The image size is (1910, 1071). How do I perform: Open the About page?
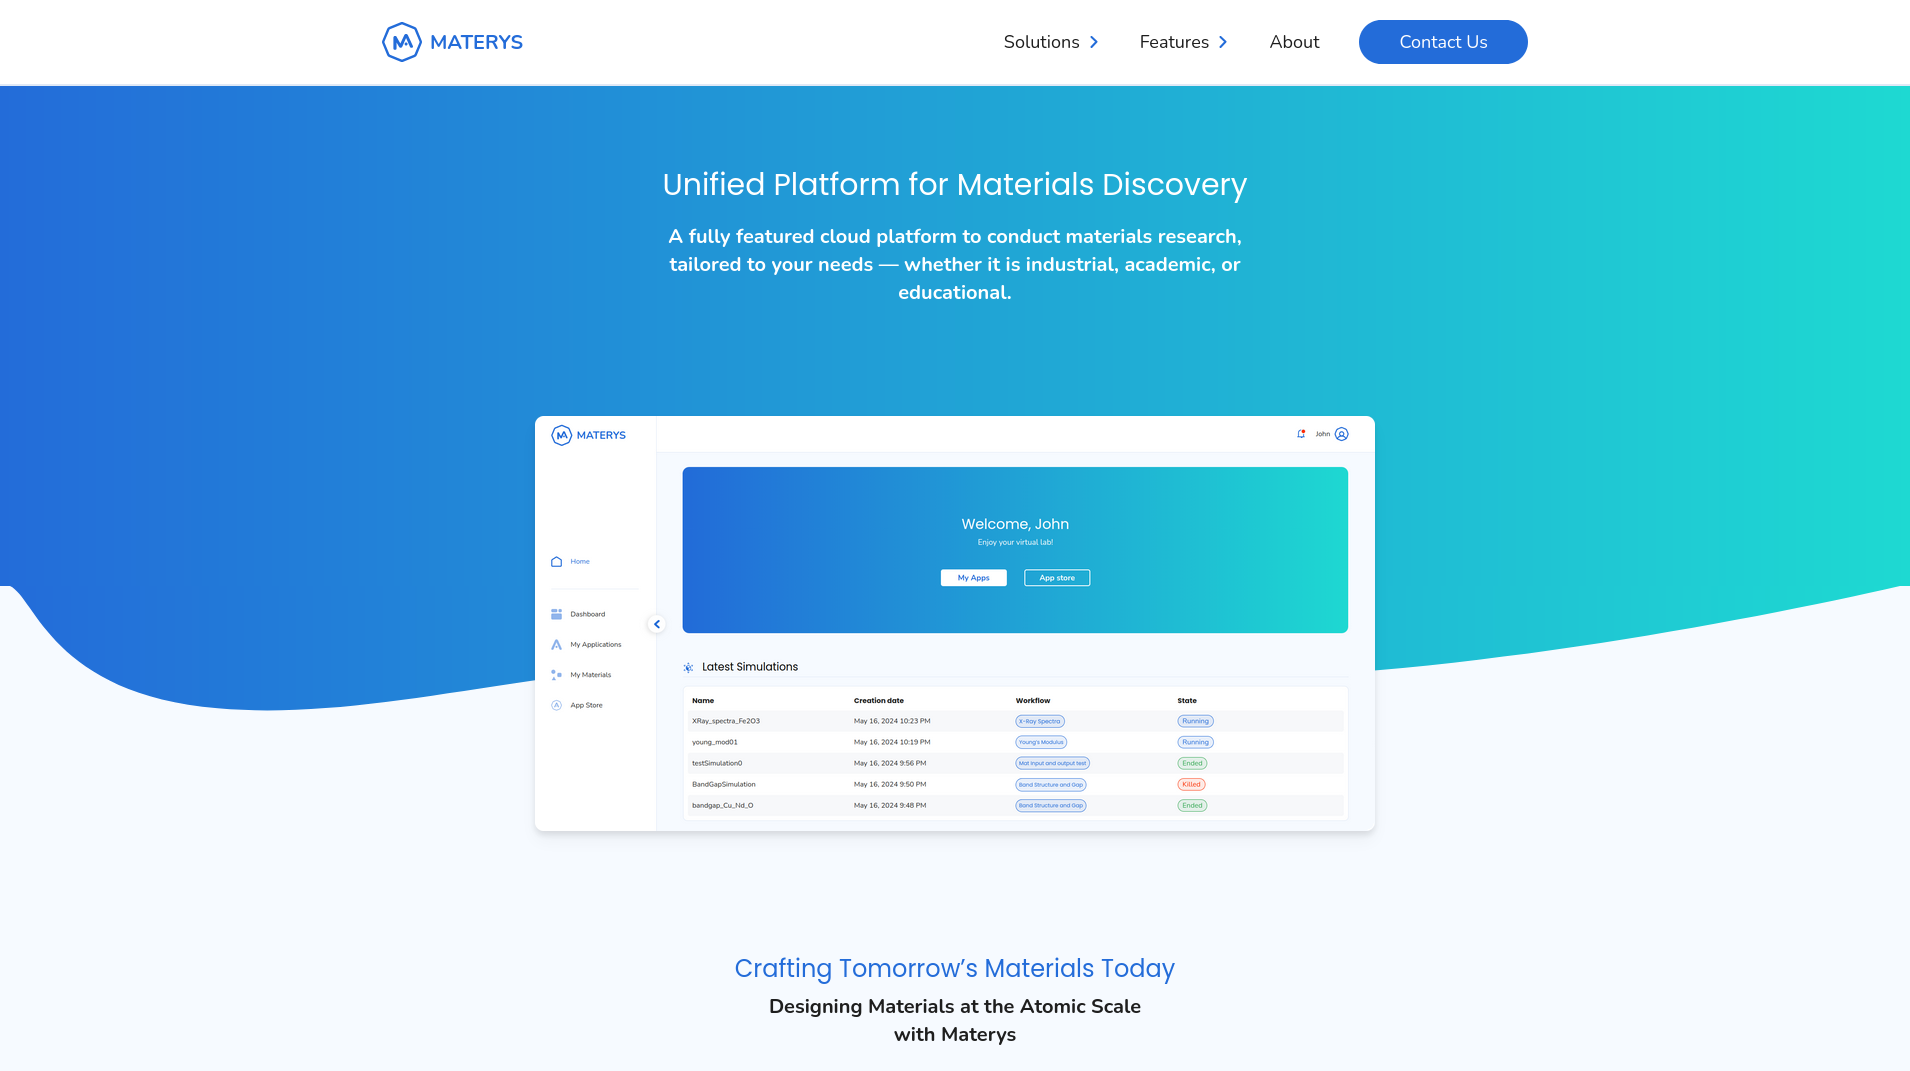(1294, 42)
